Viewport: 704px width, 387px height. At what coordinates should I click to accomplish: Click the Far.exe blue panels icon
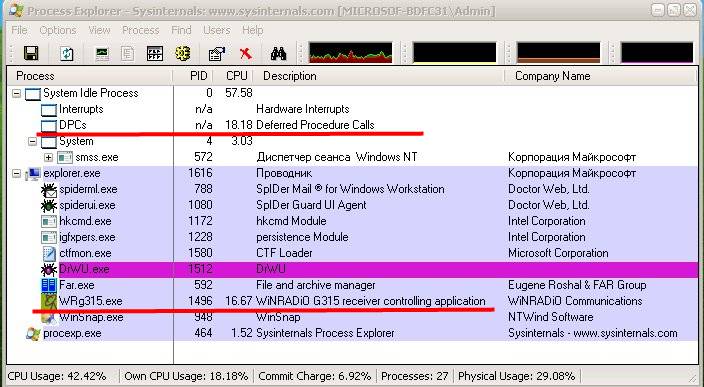coord(48,285)
